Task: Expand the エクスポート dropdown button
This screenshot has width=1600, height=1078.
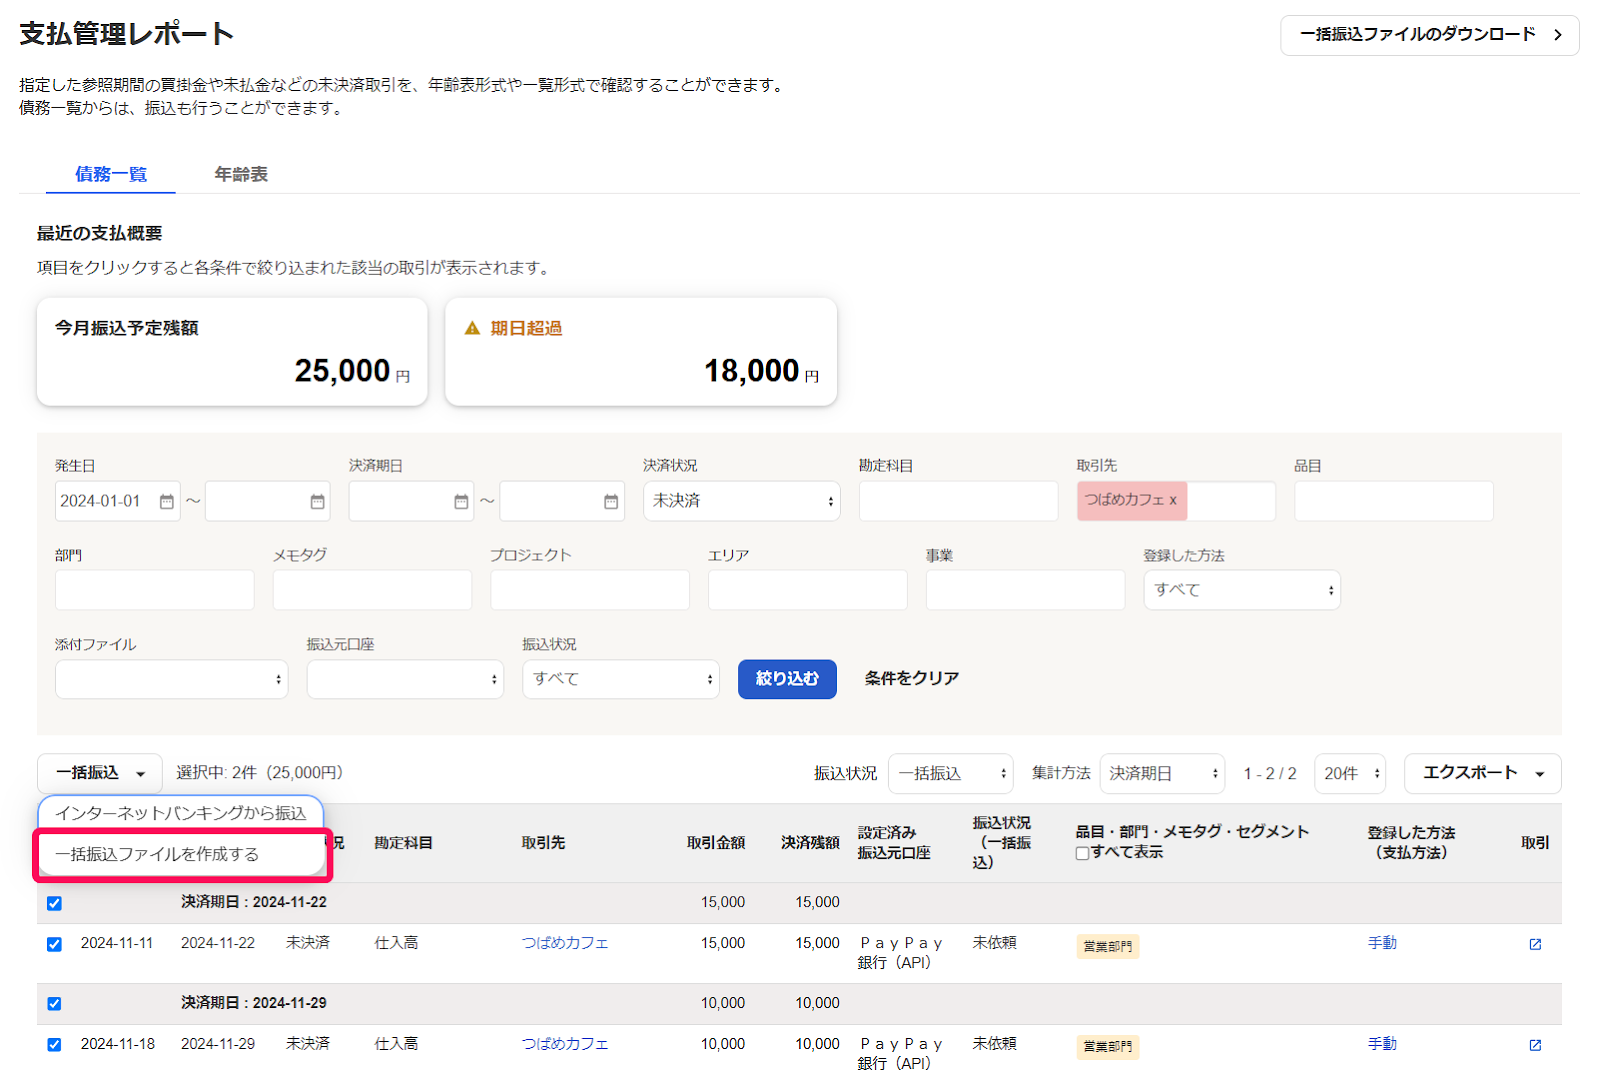Action: 1482,773
